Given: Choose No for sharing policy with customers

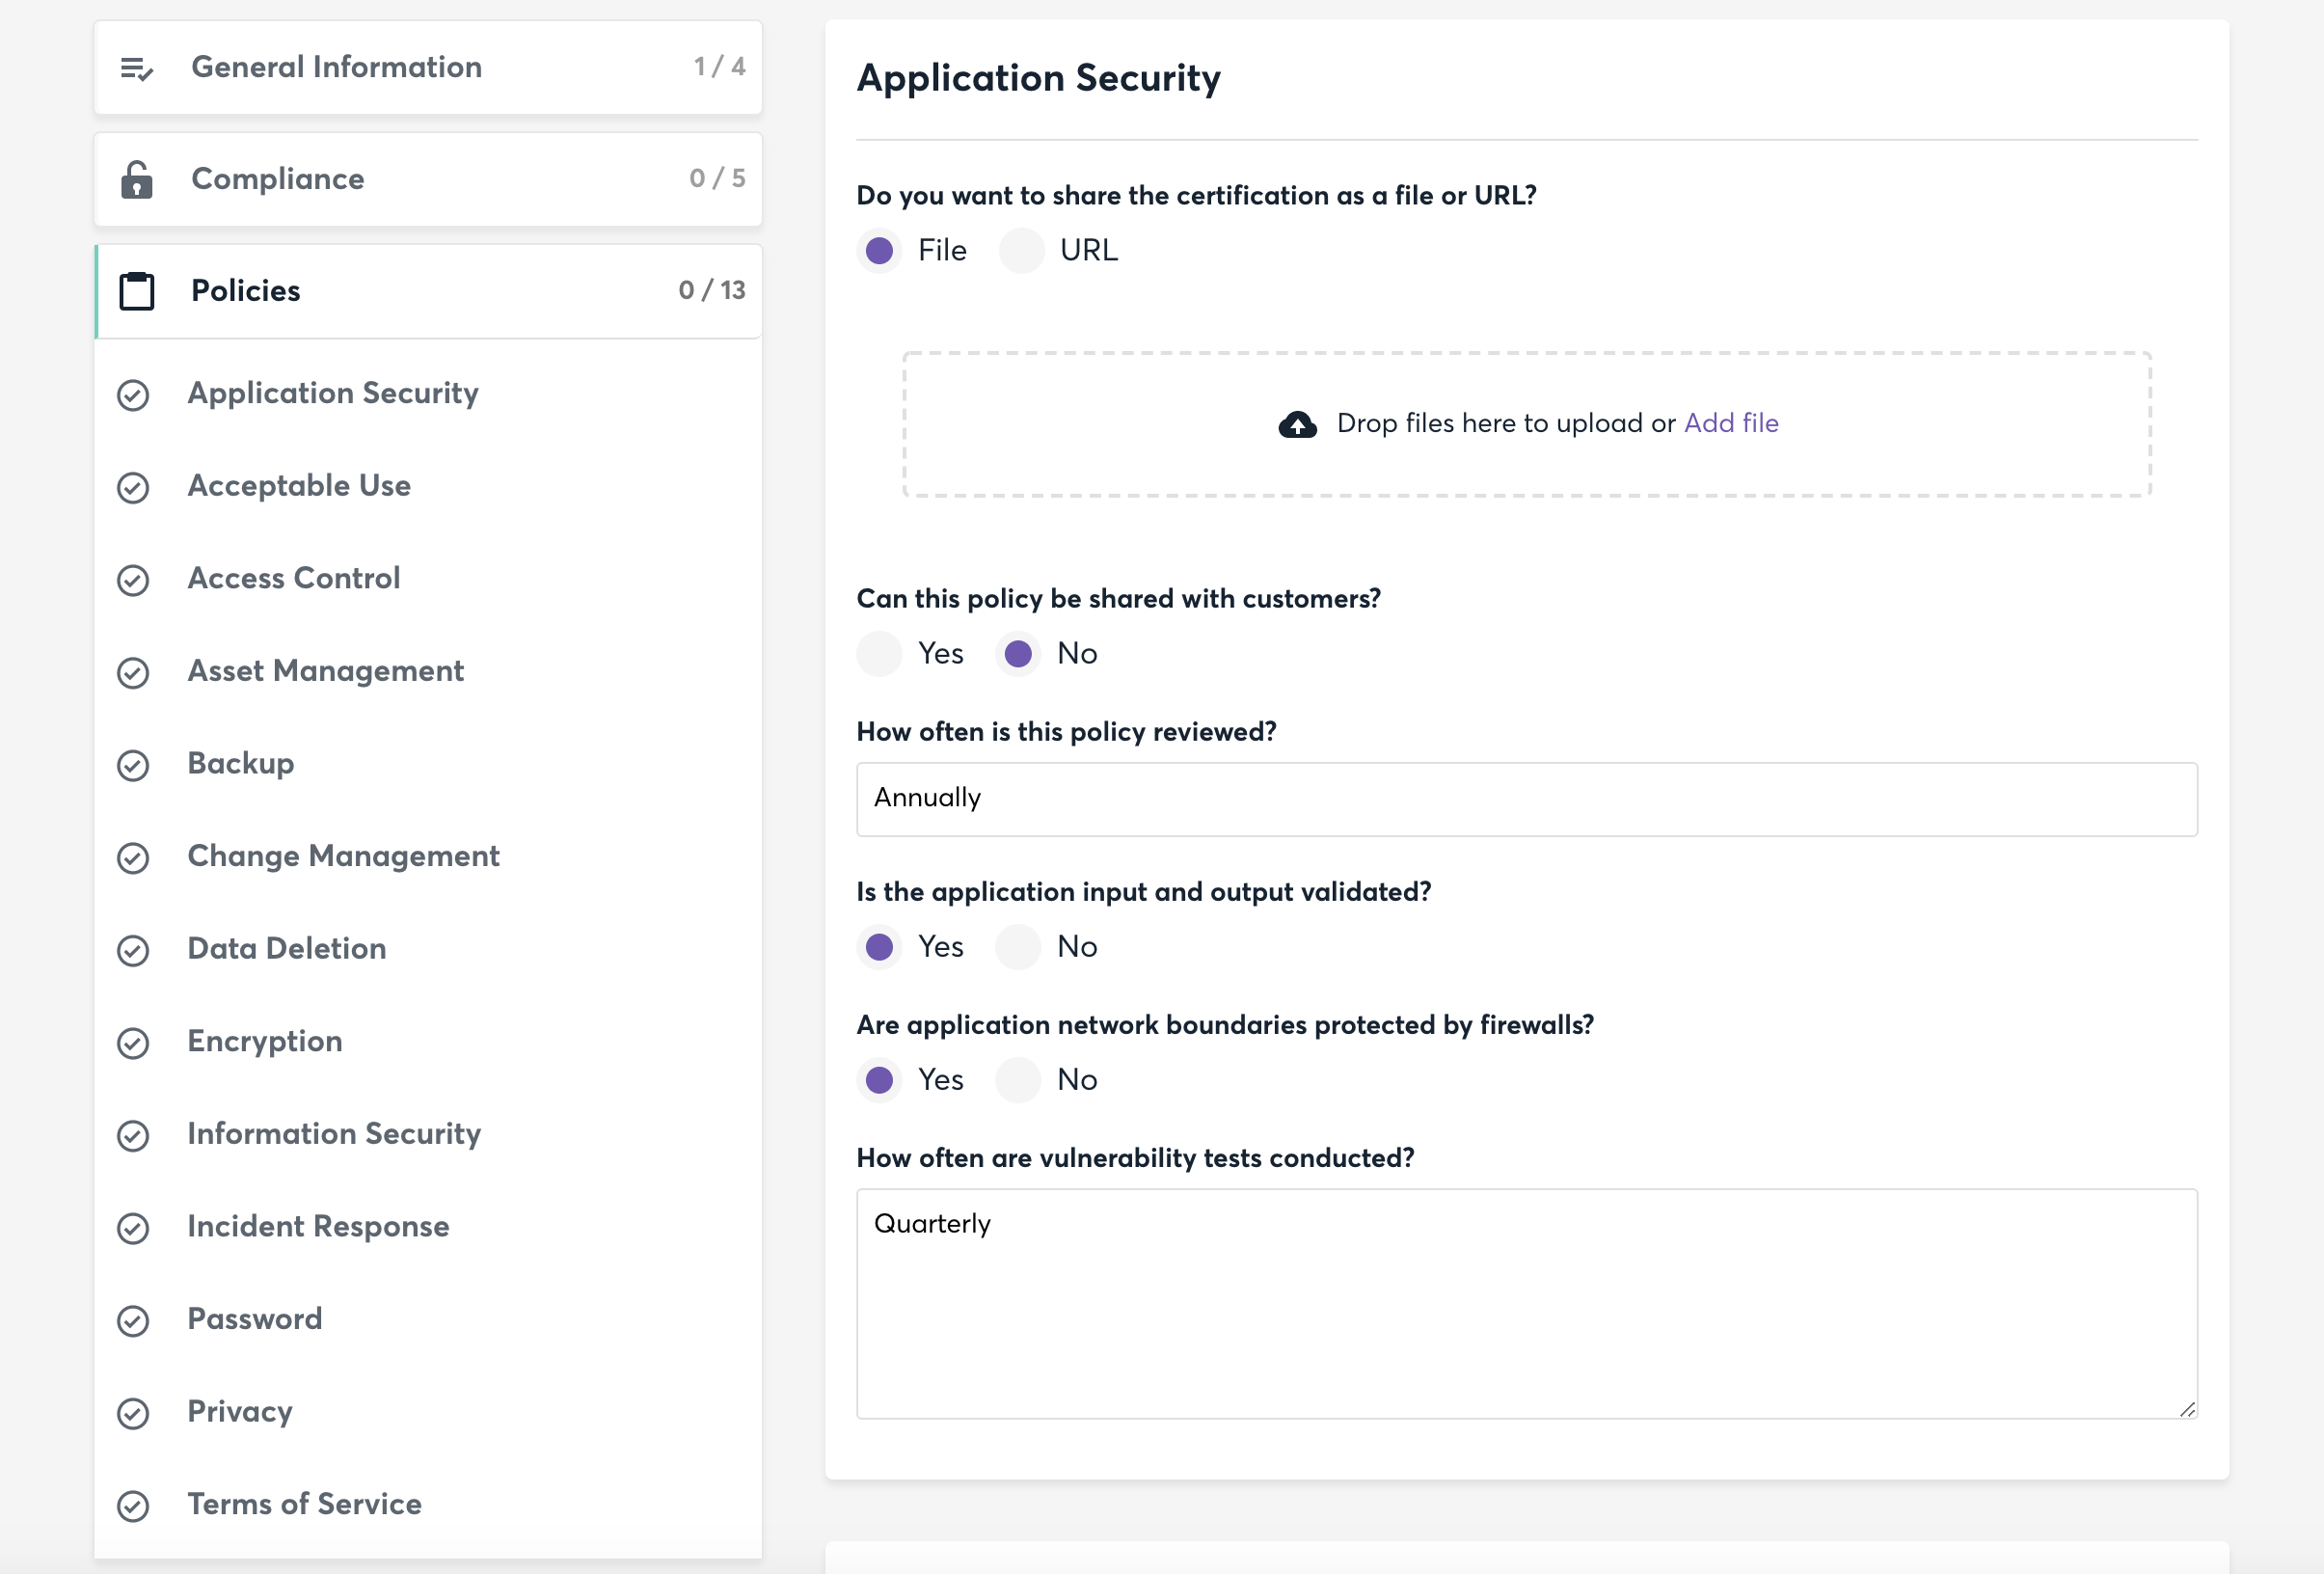Looking at the screenshot, I should [1018, 654].
